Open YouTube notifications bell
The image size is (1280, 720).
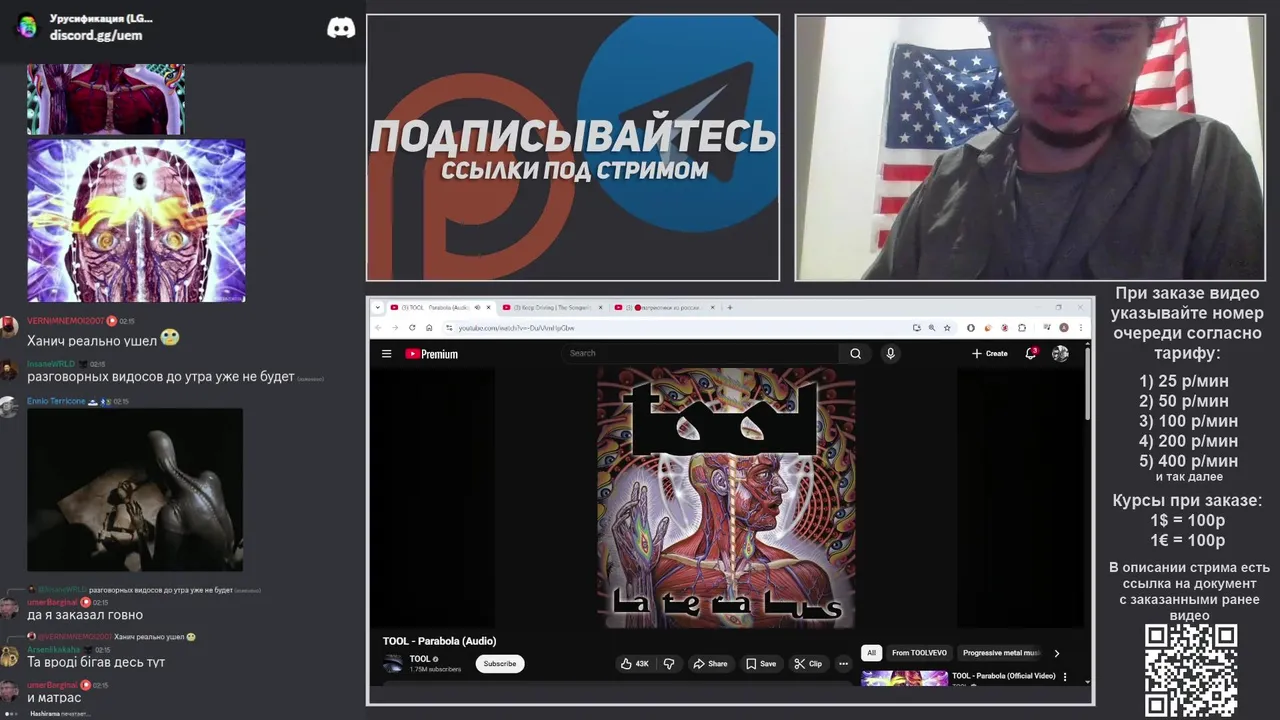(x=1031, y=353)
